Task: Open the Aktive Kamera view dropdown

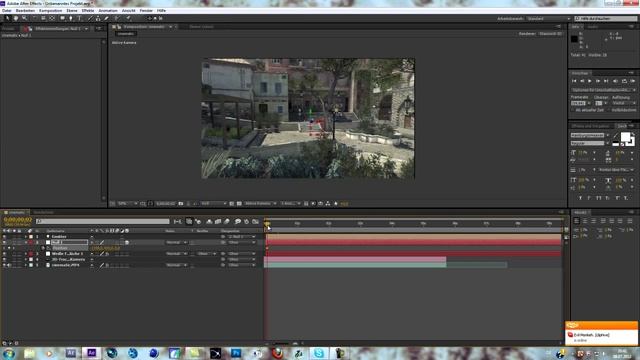Action: click(x=260, y=203)
